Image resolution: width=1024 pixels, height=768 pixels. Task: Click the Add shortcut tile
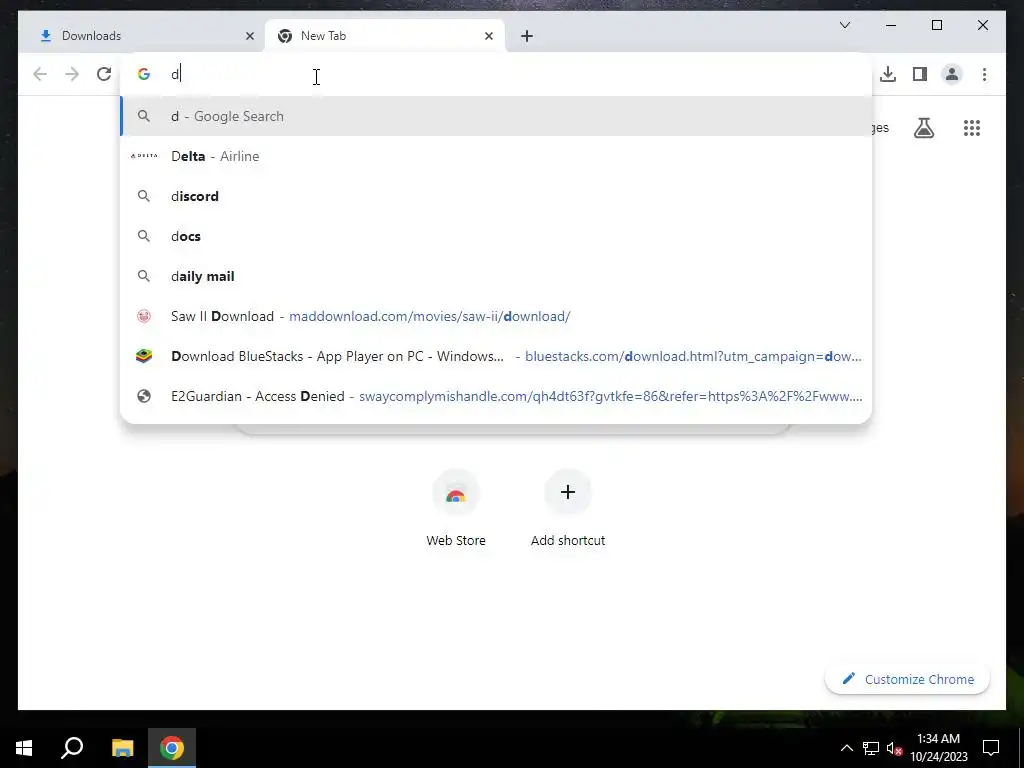point(568,507)
